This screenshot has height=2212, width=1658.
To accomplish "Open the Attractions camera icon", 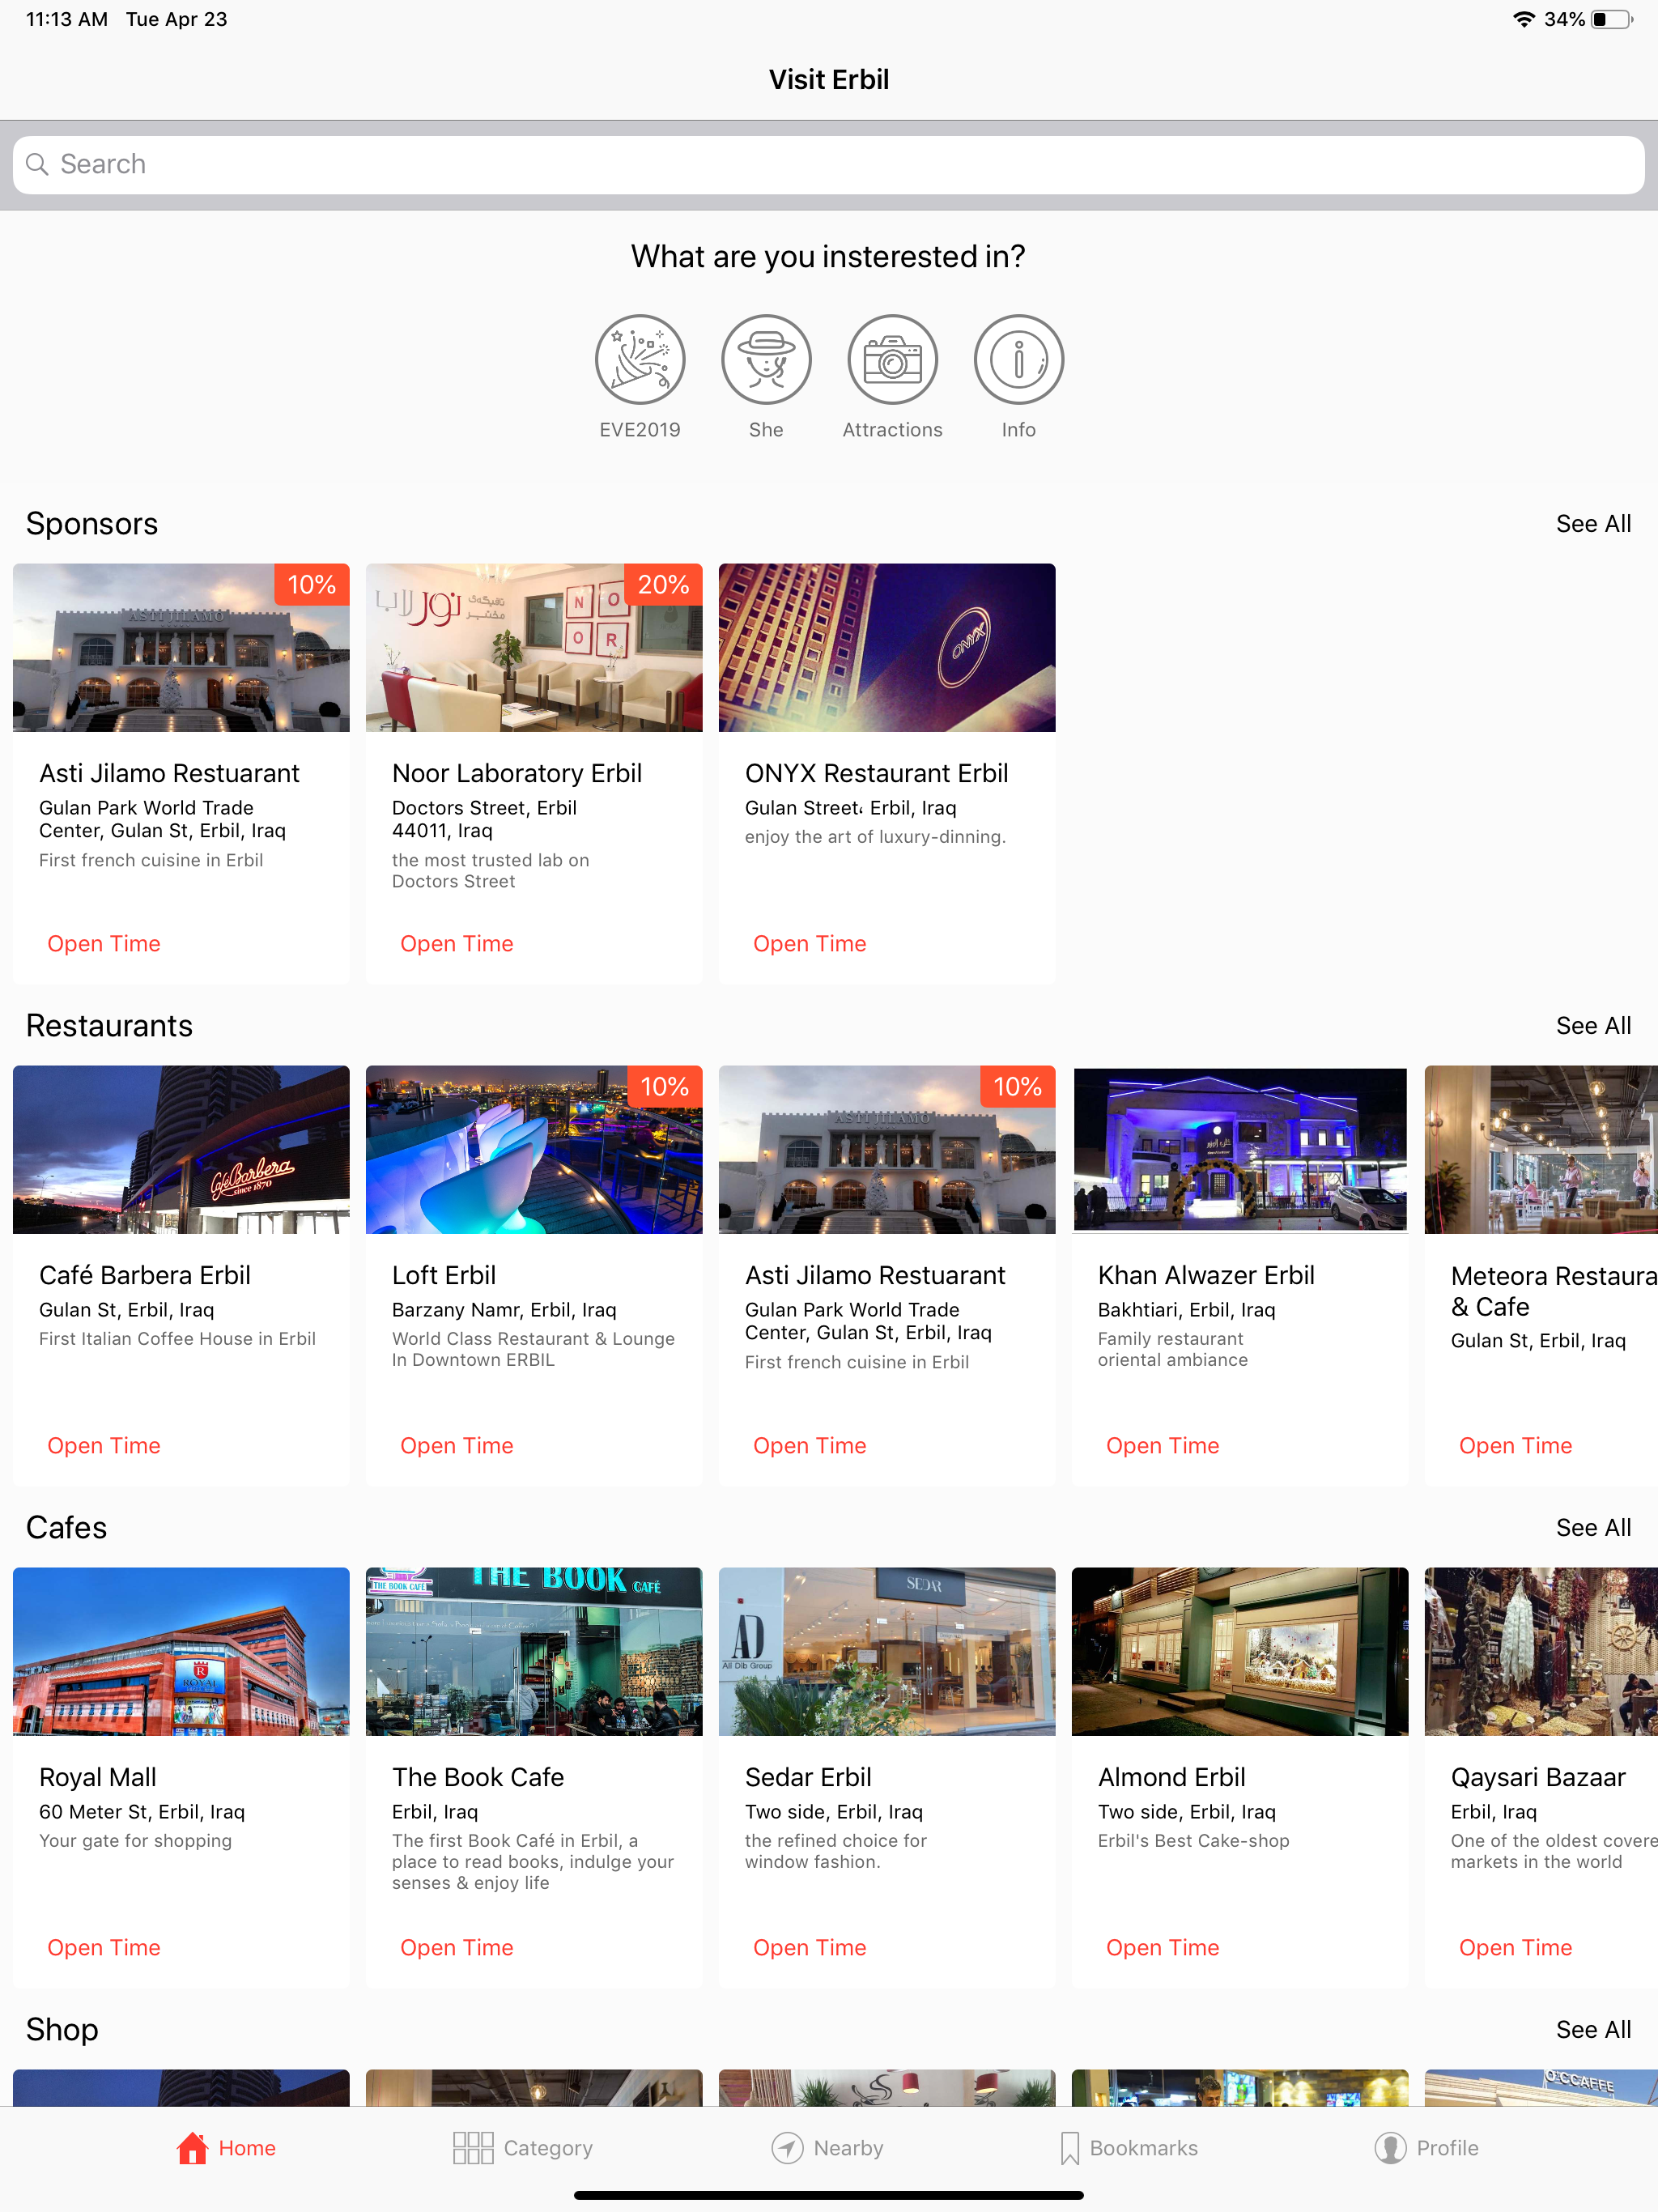I will (892, 360).
